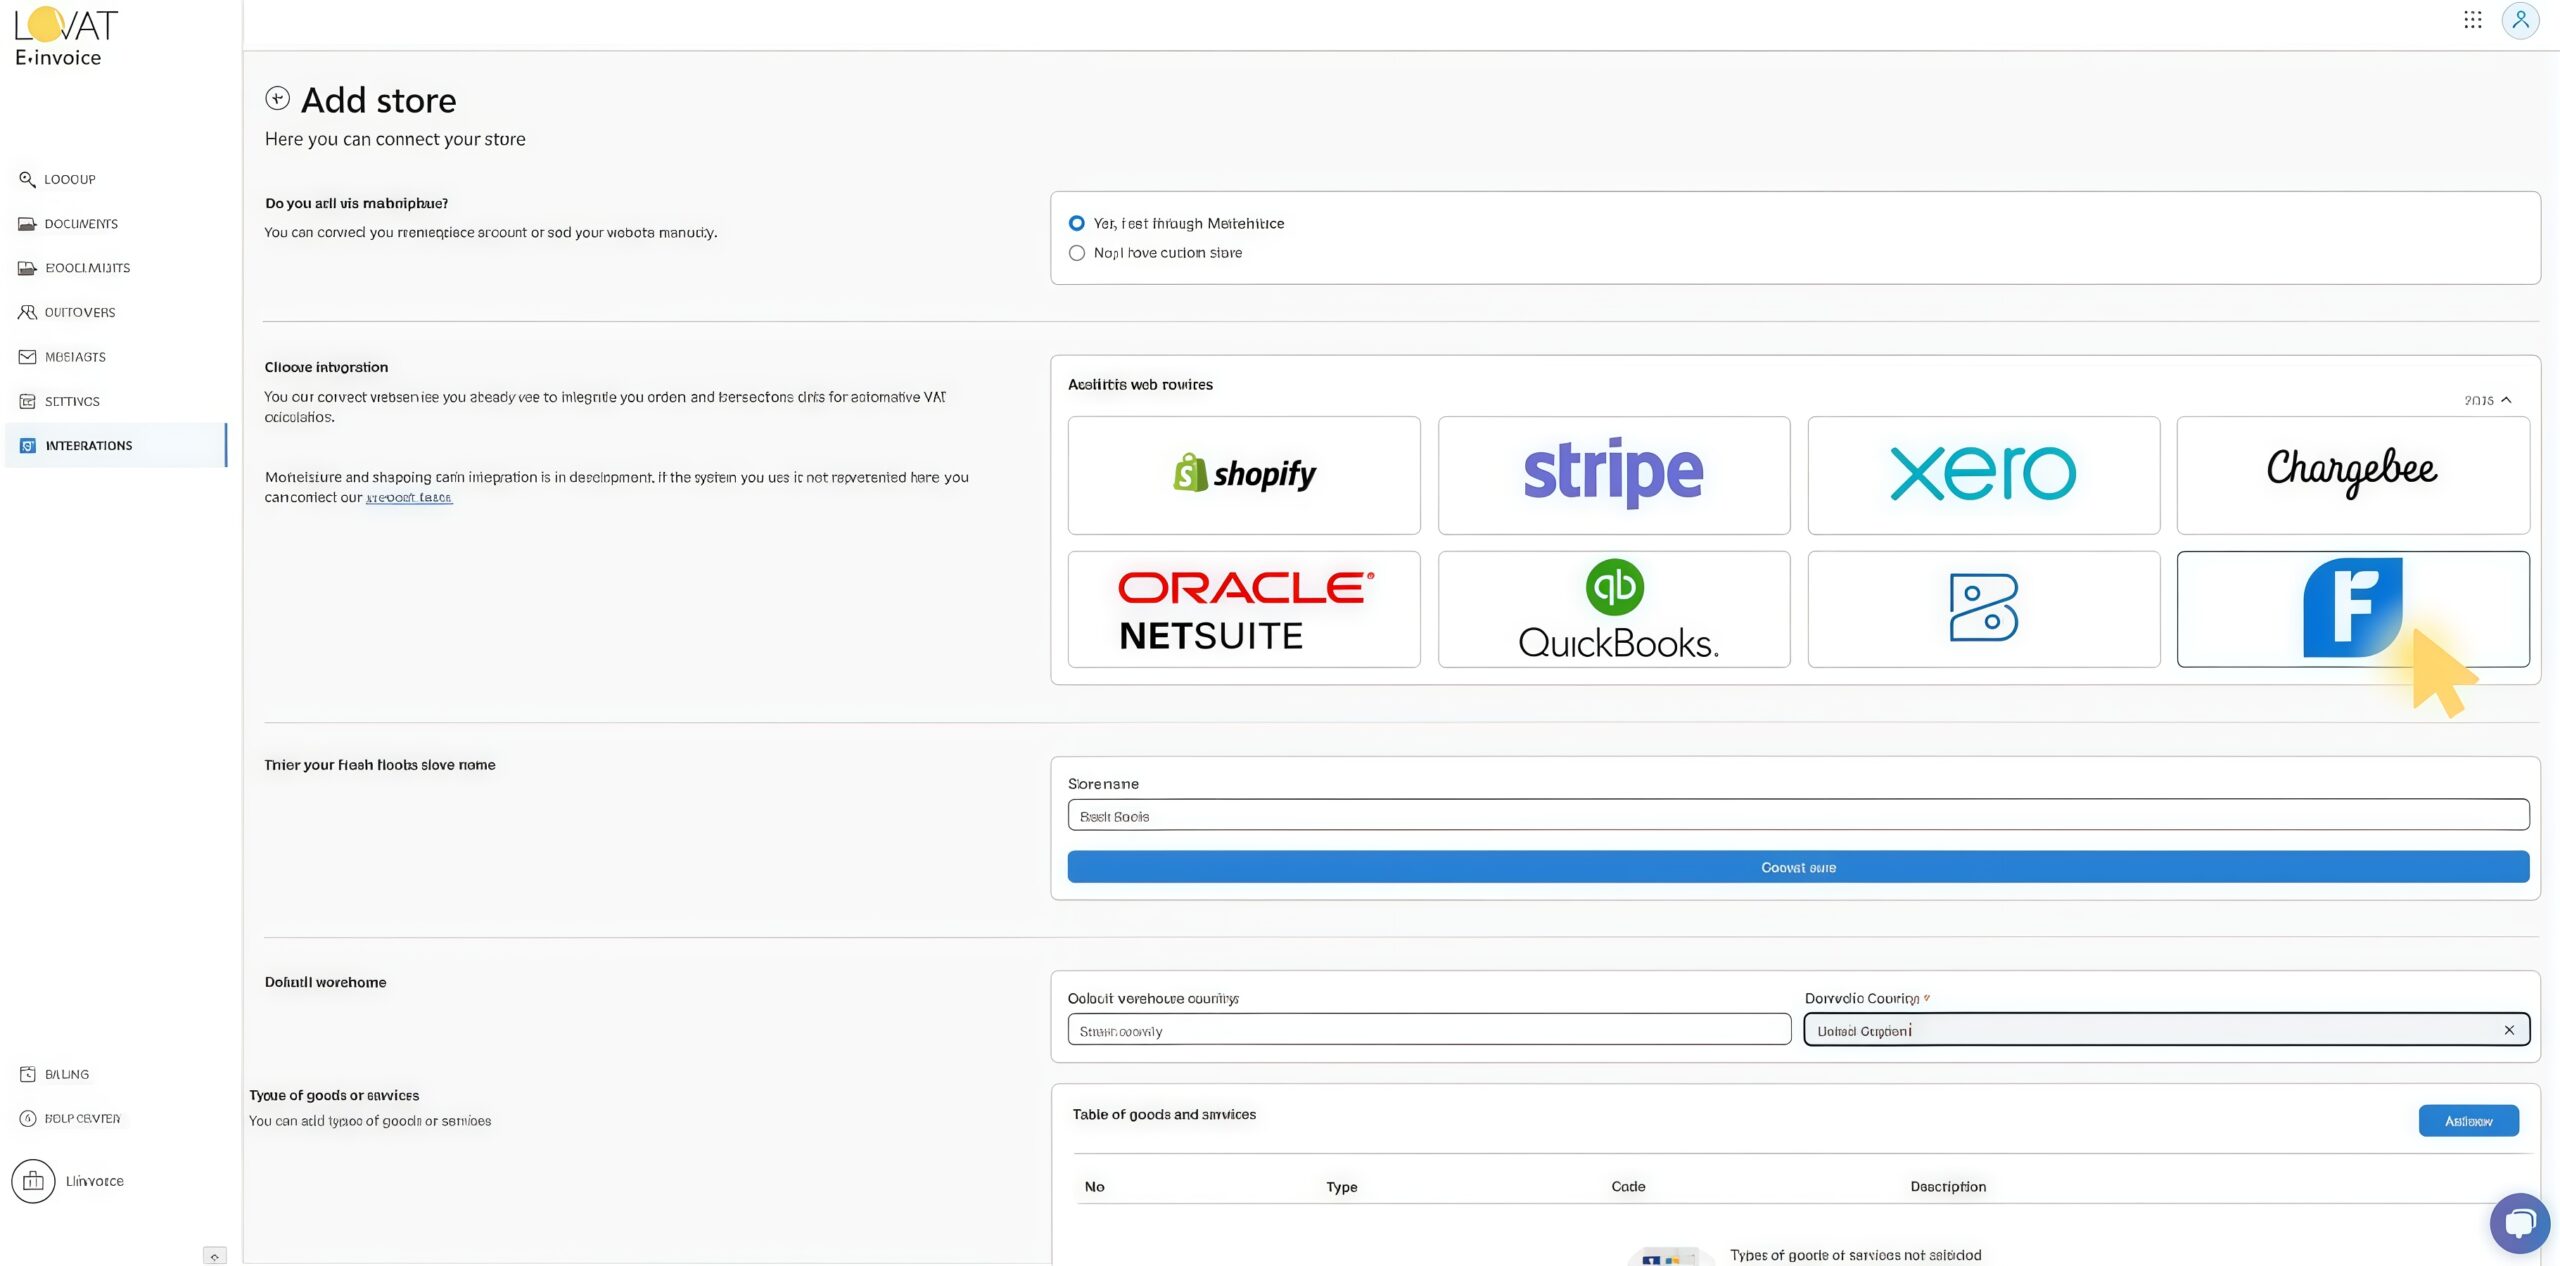Choose the Chargebee integration card
The width and height of the screenshot is (2560, 1266).
coord(2353,475)
